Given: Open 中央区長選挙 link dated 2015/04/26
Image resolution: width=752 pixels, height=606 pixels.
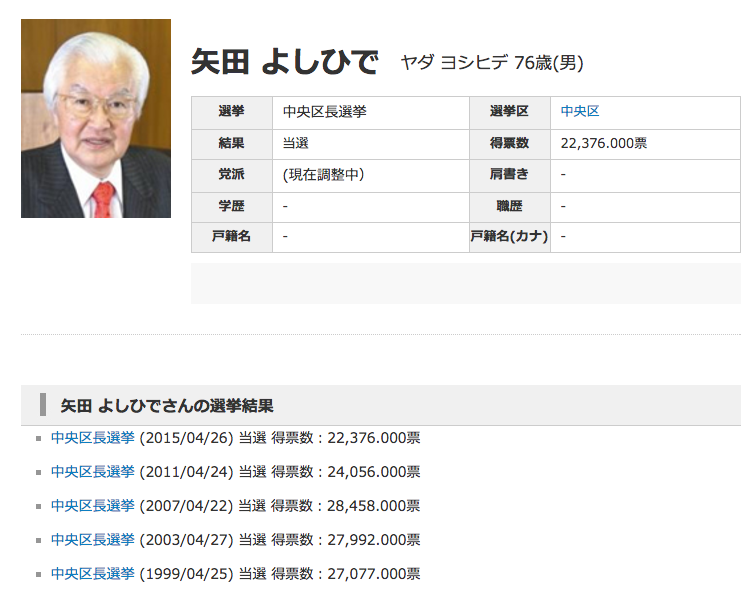Looking at the screenshot, I should (93, 438).
